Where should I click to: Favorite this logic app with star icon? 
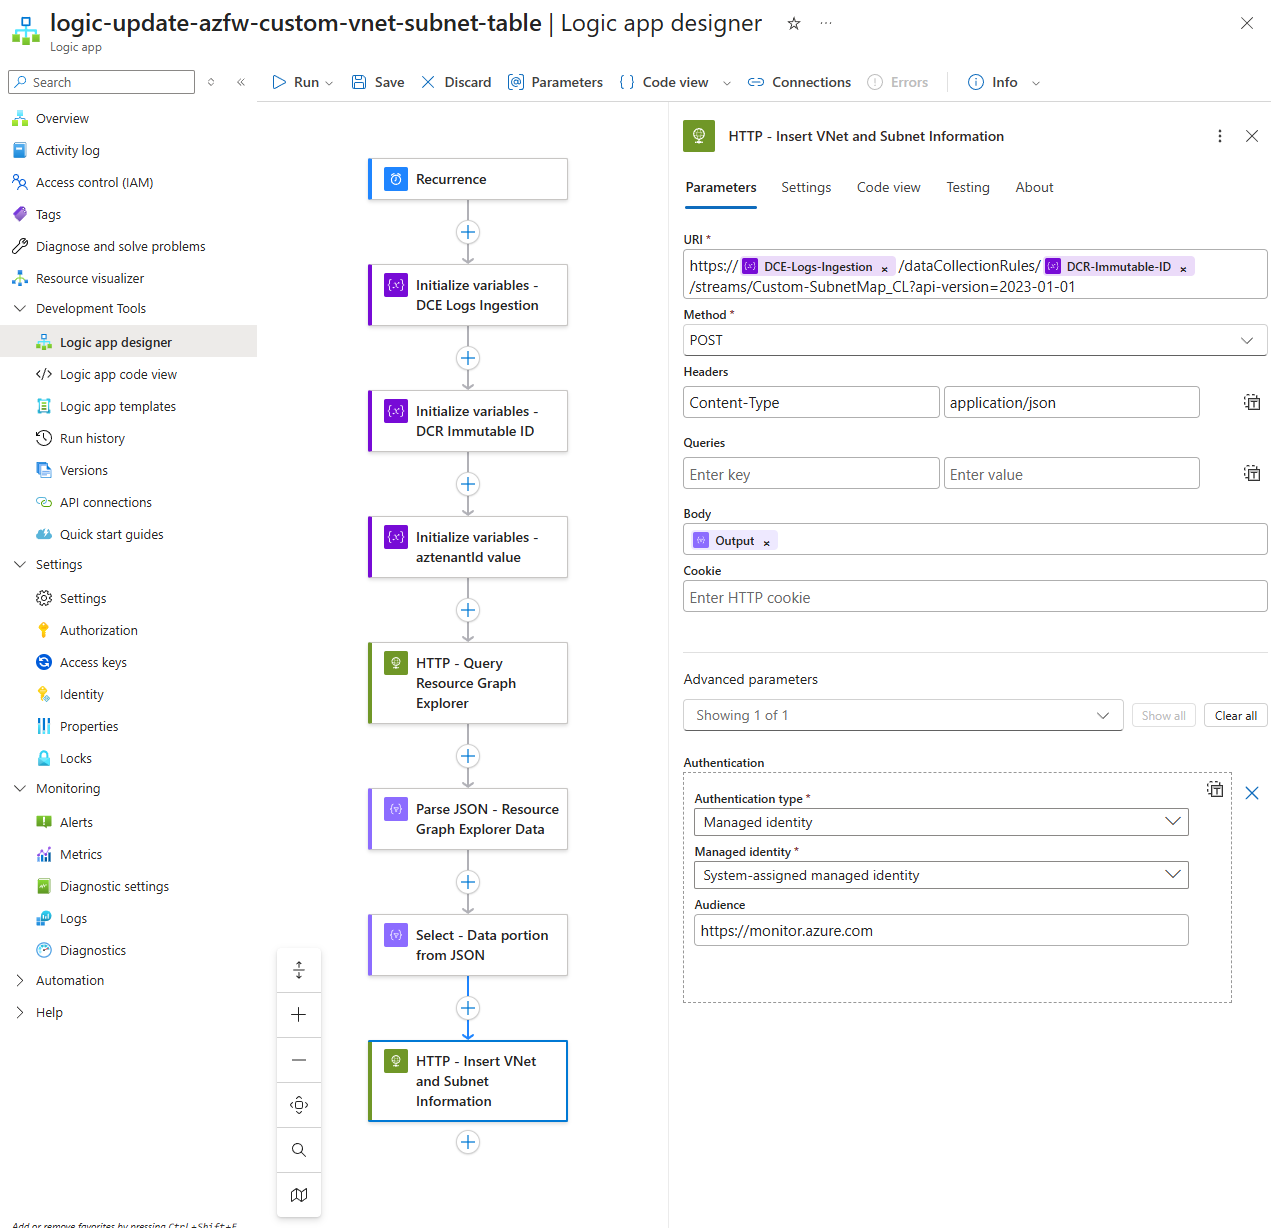tap(794, 23)
